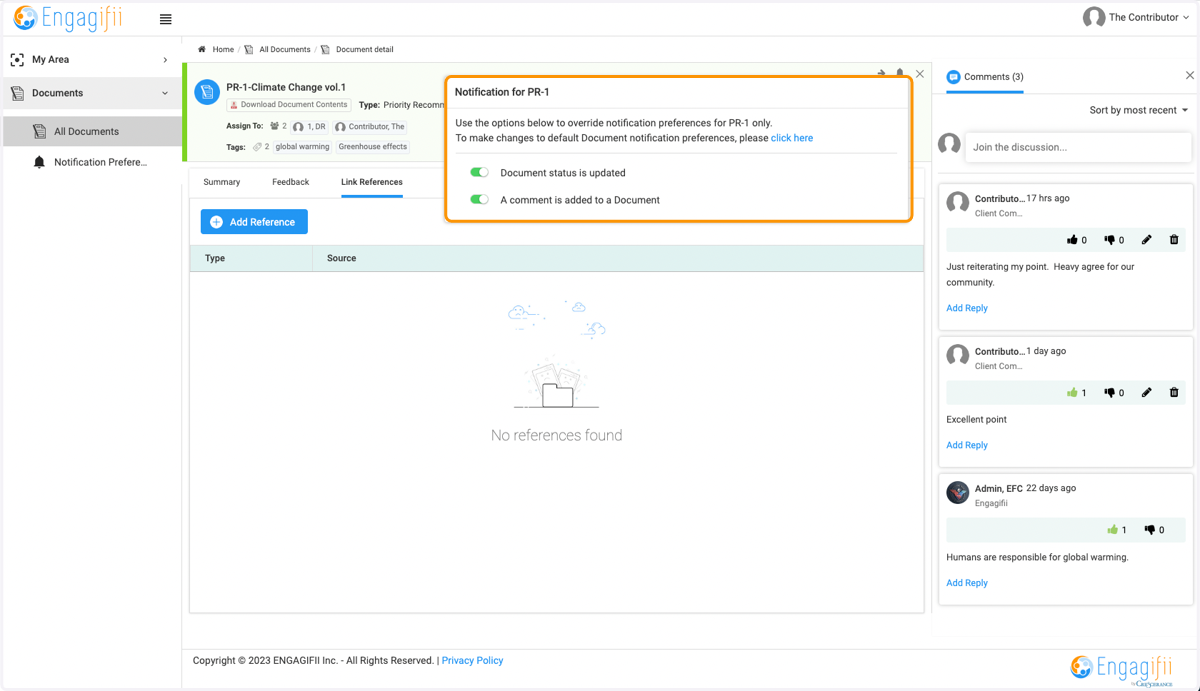Click the Engagifii footer logo
1200x691 pixels.
[x=1121, y=668]
